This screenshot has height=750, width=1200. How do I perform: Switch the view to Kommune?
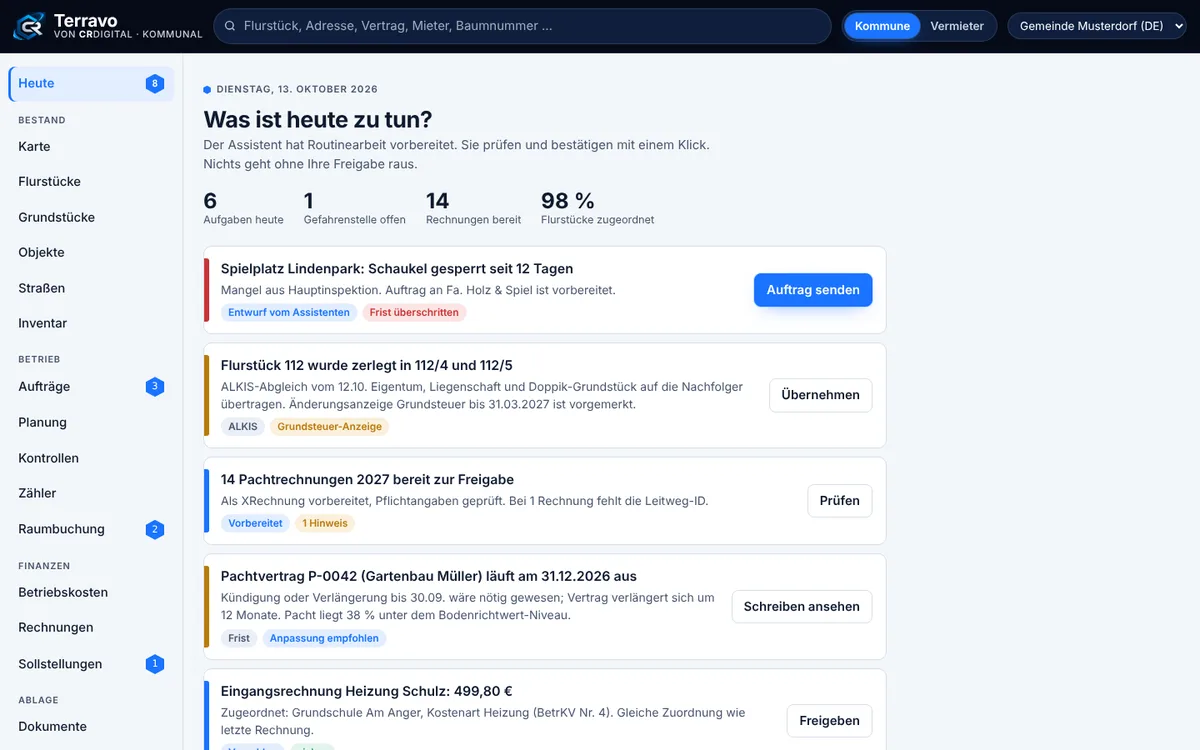coord(882,26)
